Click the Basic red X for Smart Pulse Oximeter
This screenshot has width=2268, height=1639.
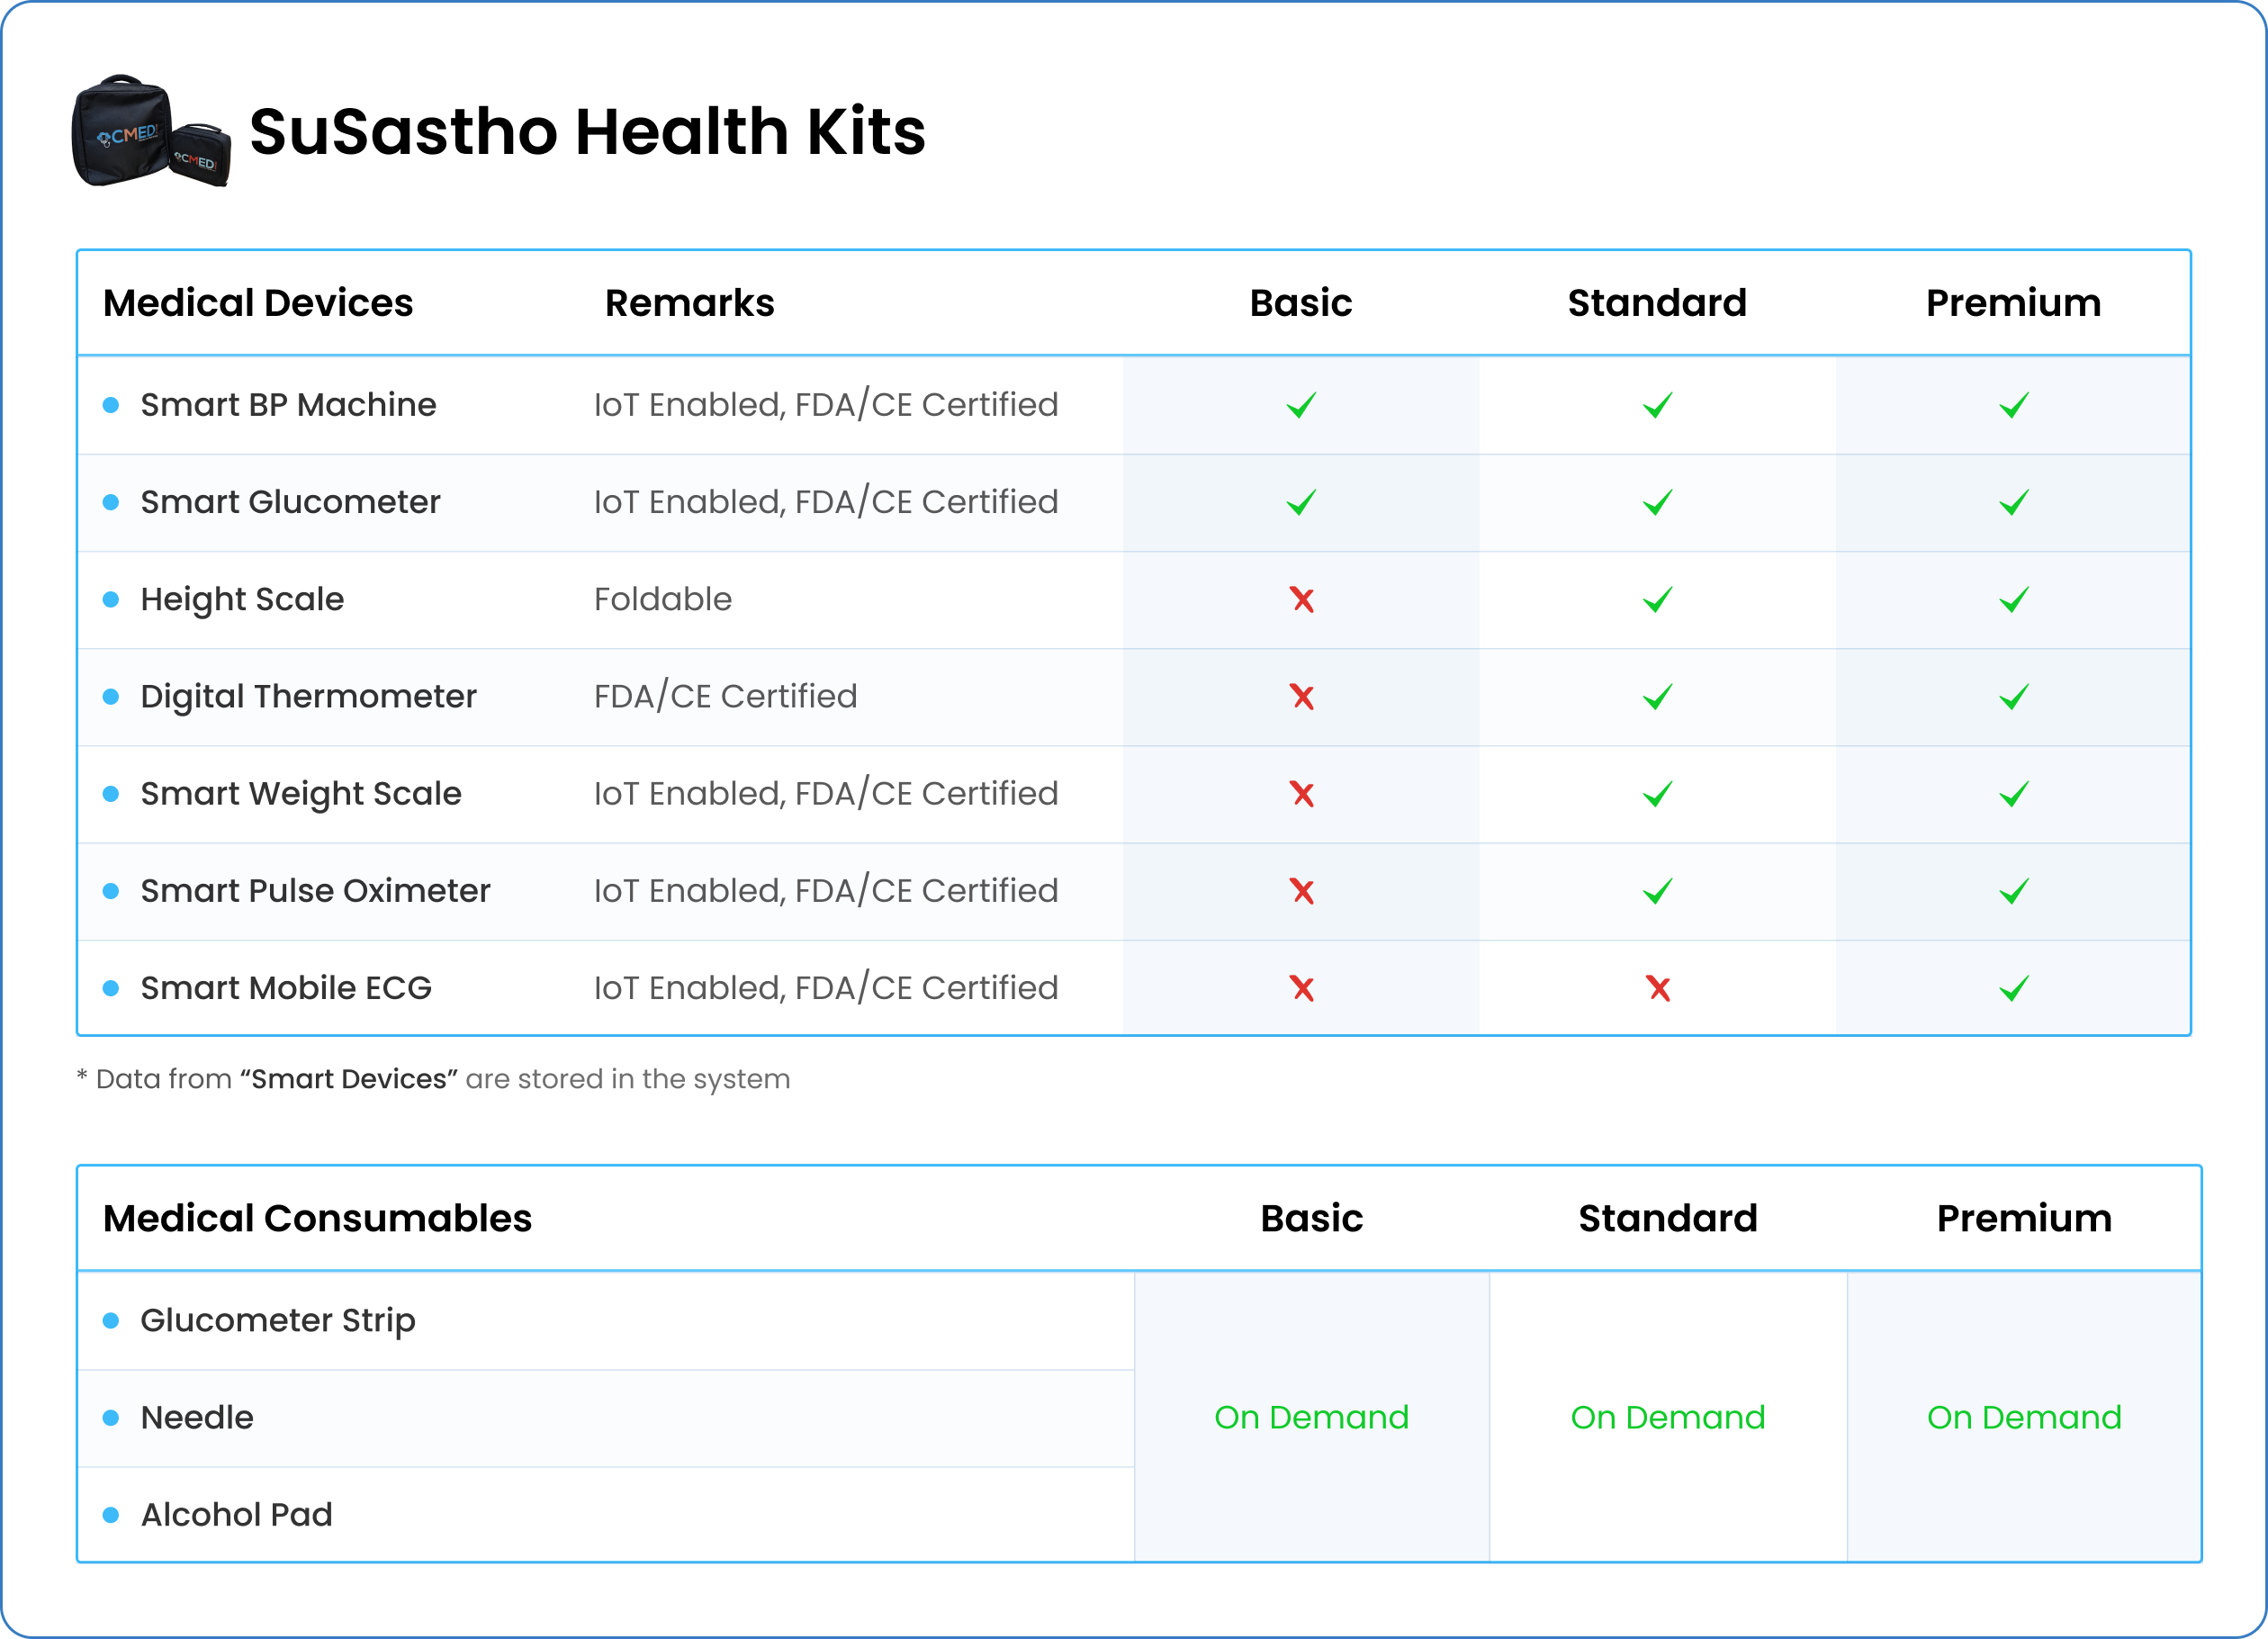[1301, 891]
